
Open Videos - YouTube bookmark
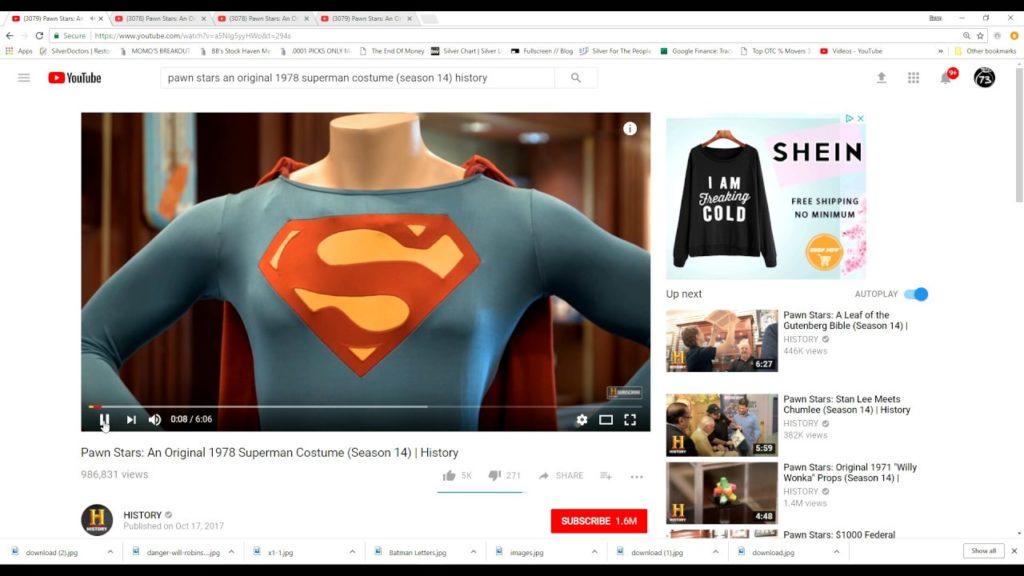coord(851,51)
